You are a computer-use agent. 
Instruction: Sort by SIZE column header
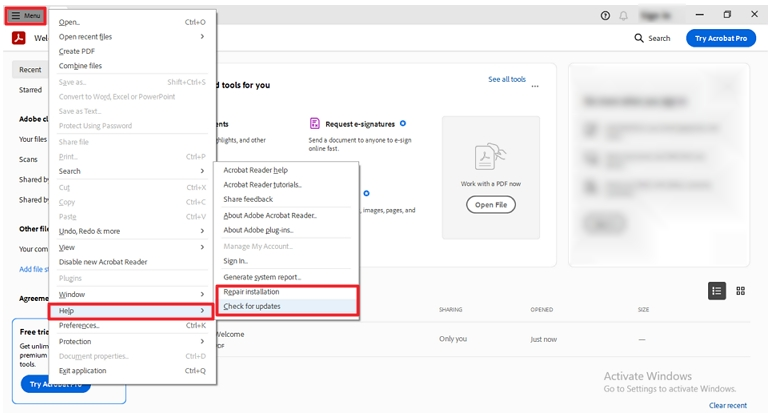tap(643, 310)
